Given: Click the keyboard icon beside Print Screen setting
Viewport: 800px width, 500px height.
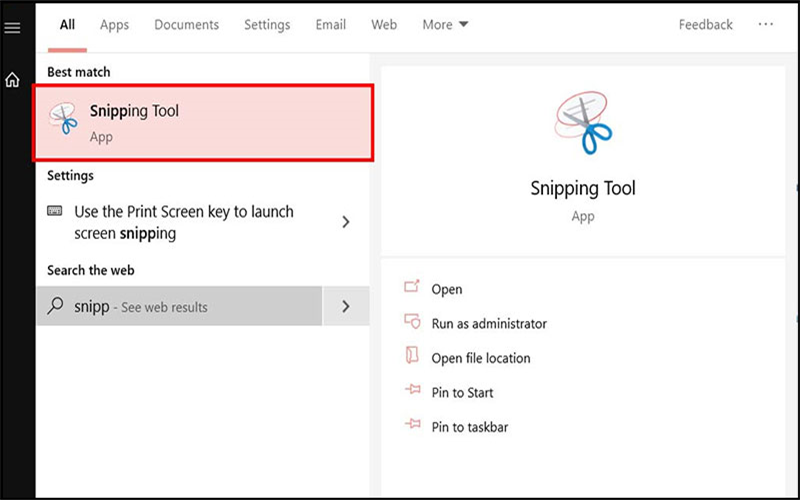Looking at the screenshot, I should (x=55, y=211).
